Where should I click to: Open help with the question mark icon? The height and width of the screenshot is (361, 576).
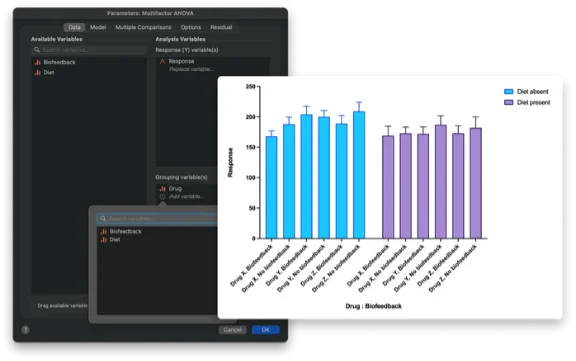25,330
